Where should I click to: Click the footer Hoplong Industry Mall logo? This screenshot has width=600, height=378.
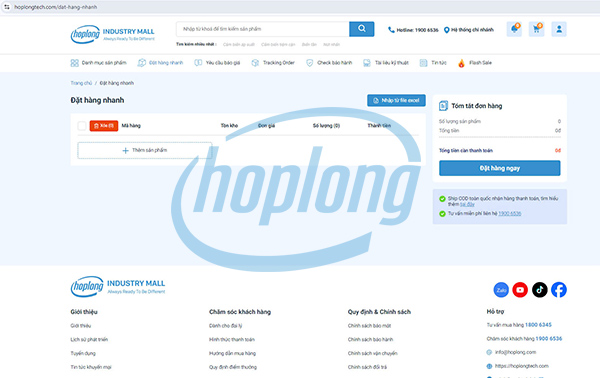coord(118,287)
